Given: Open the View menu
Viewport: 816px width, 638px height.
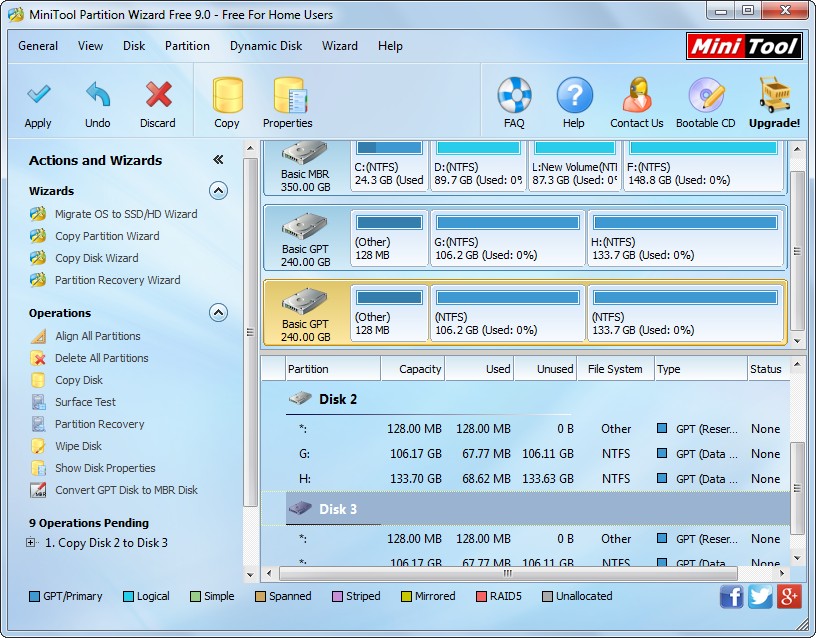Looking at the screenshot, I should (x=91, y=46).
